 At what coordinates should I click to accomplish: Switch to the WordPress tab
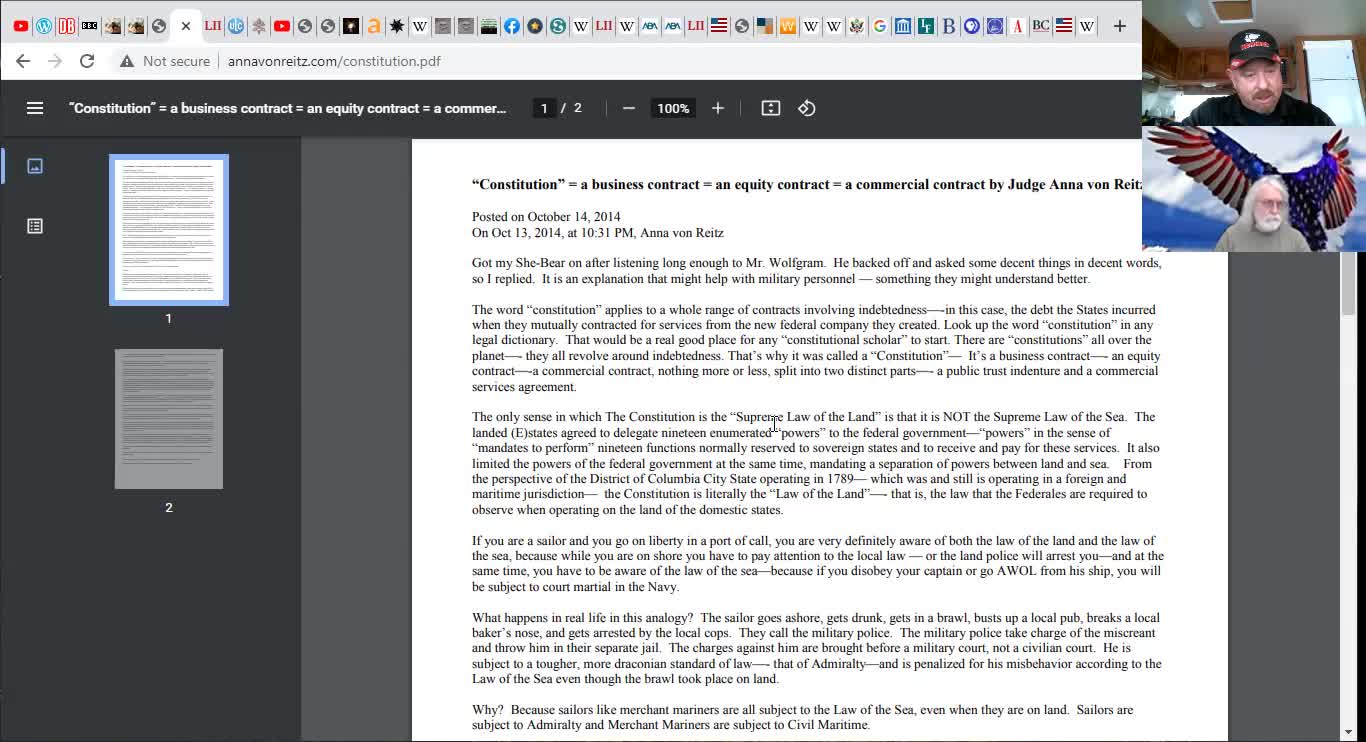44,26
